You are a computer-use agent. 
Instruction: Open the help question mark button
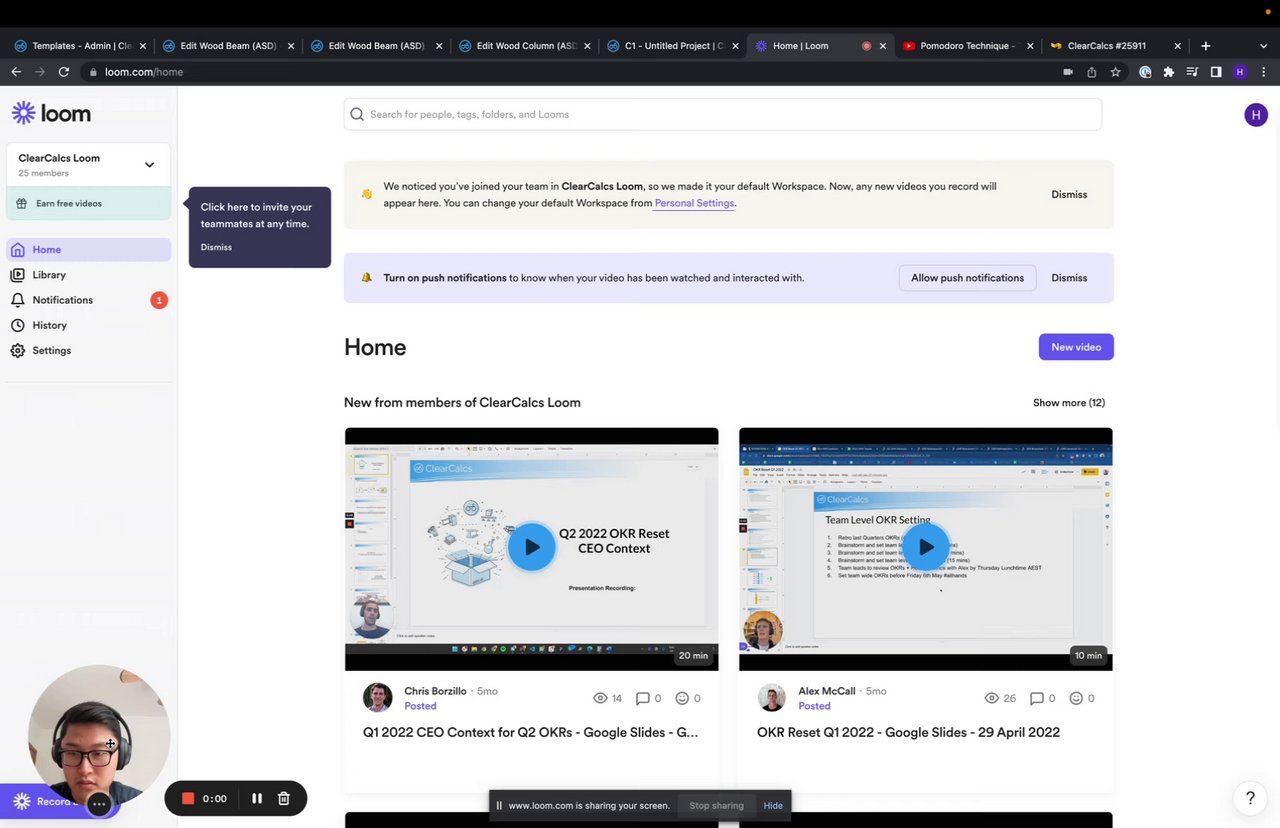point(1250,798)
